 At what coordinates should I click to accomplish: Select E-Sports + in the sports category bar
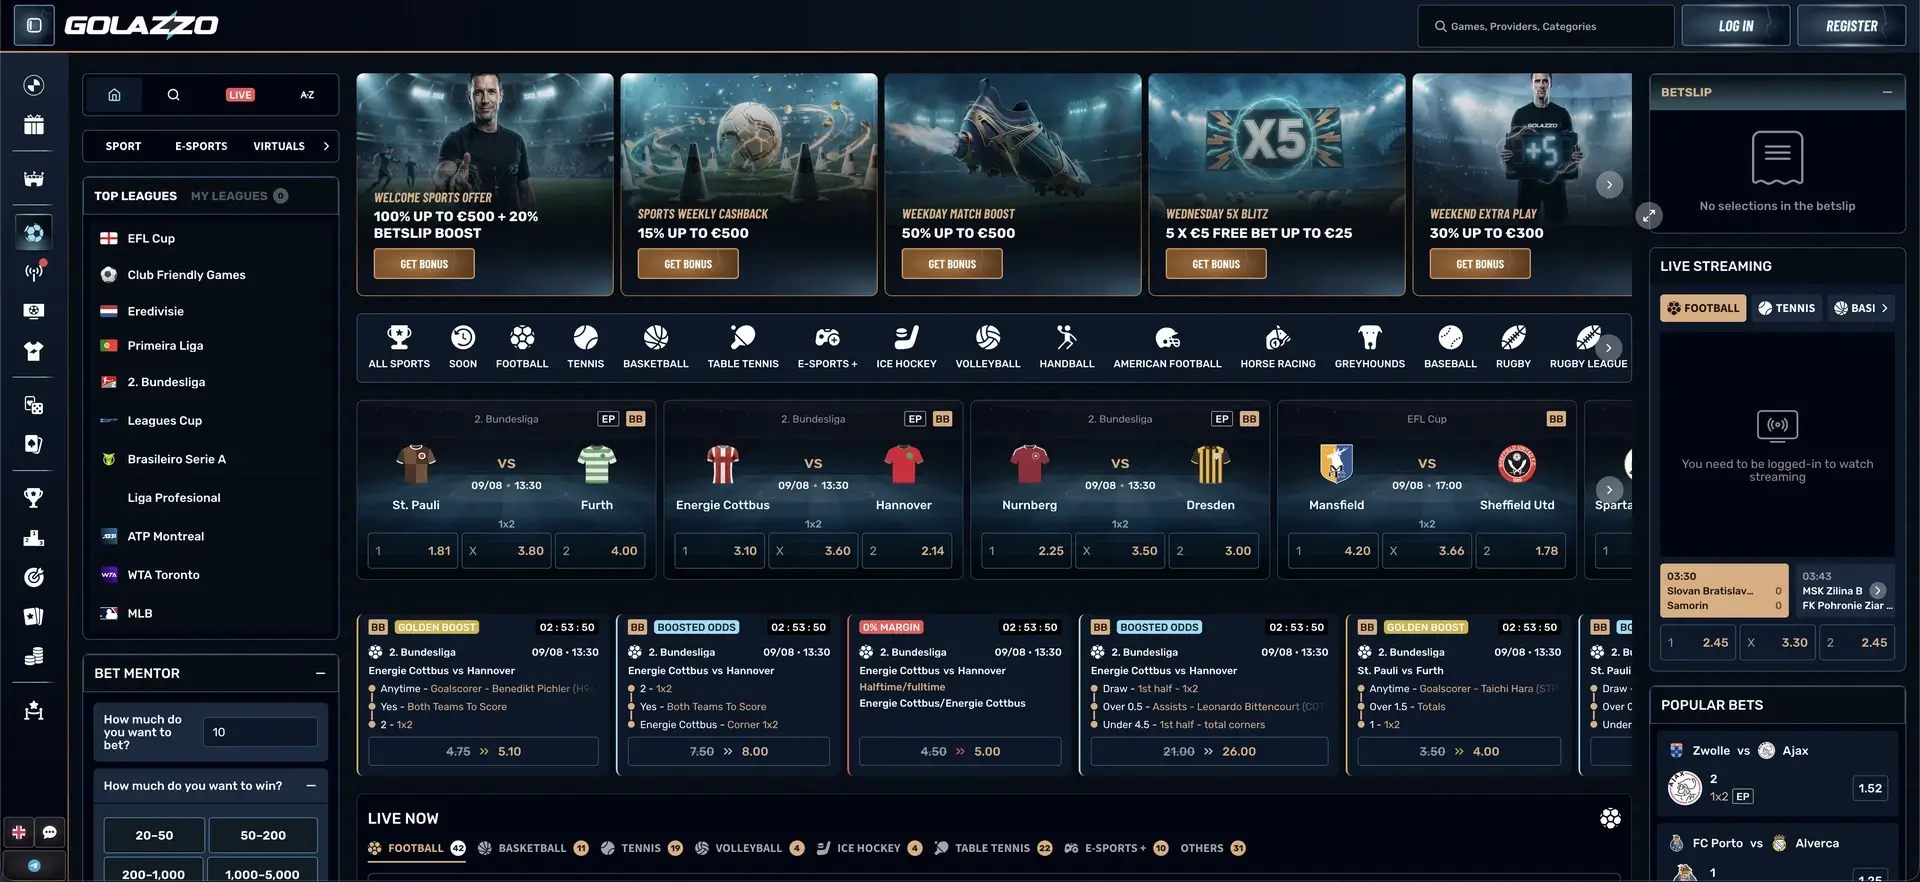(x=828, y=347)
